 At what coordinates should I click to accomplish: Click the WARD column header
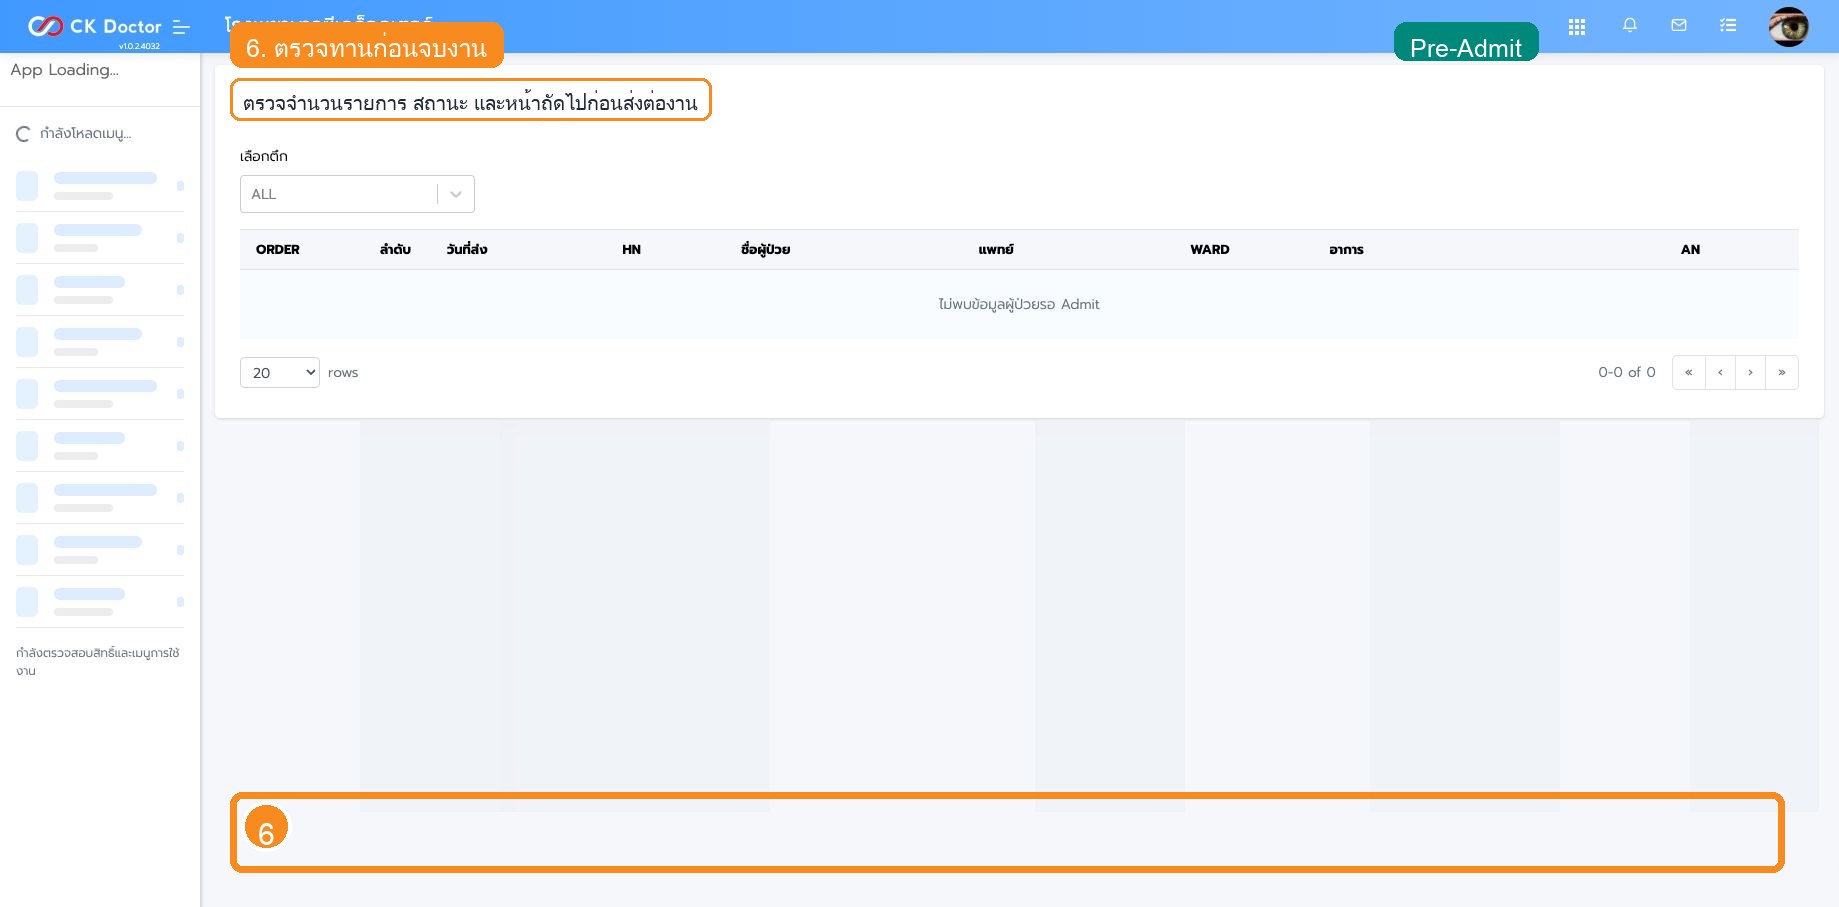pyautogui.click(x=1210, y=250)
